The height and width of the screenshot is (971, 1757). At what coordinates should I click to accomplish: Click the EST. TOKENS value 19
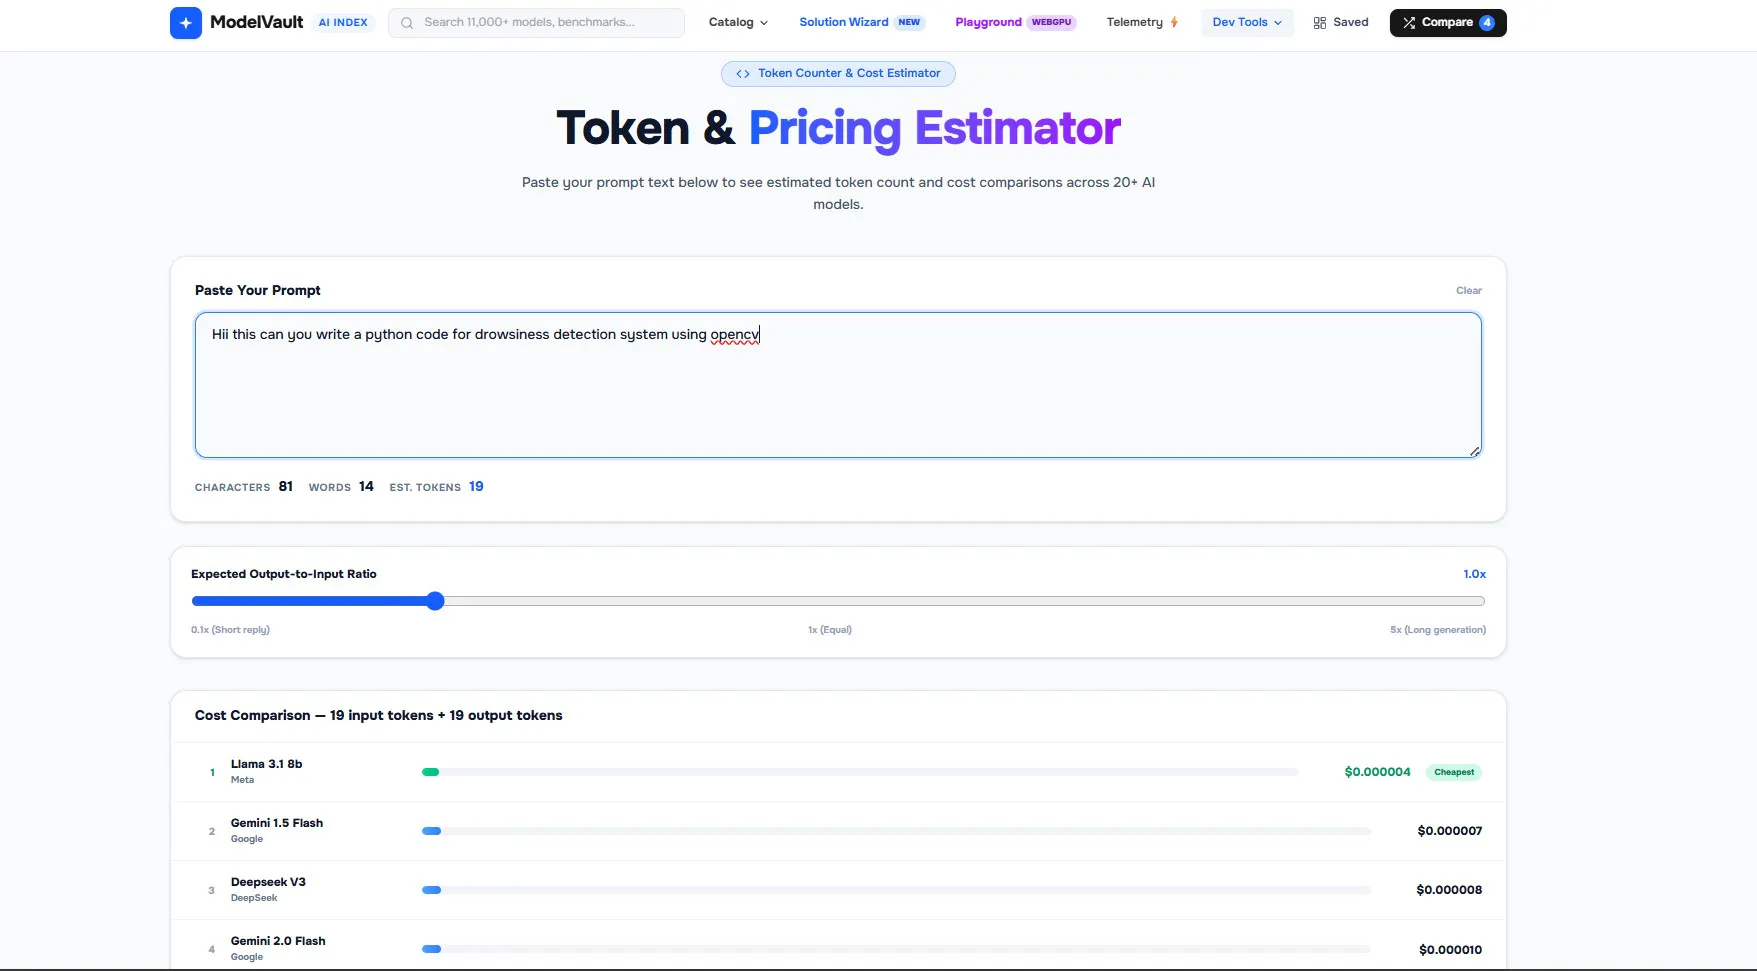pos(476,487)
